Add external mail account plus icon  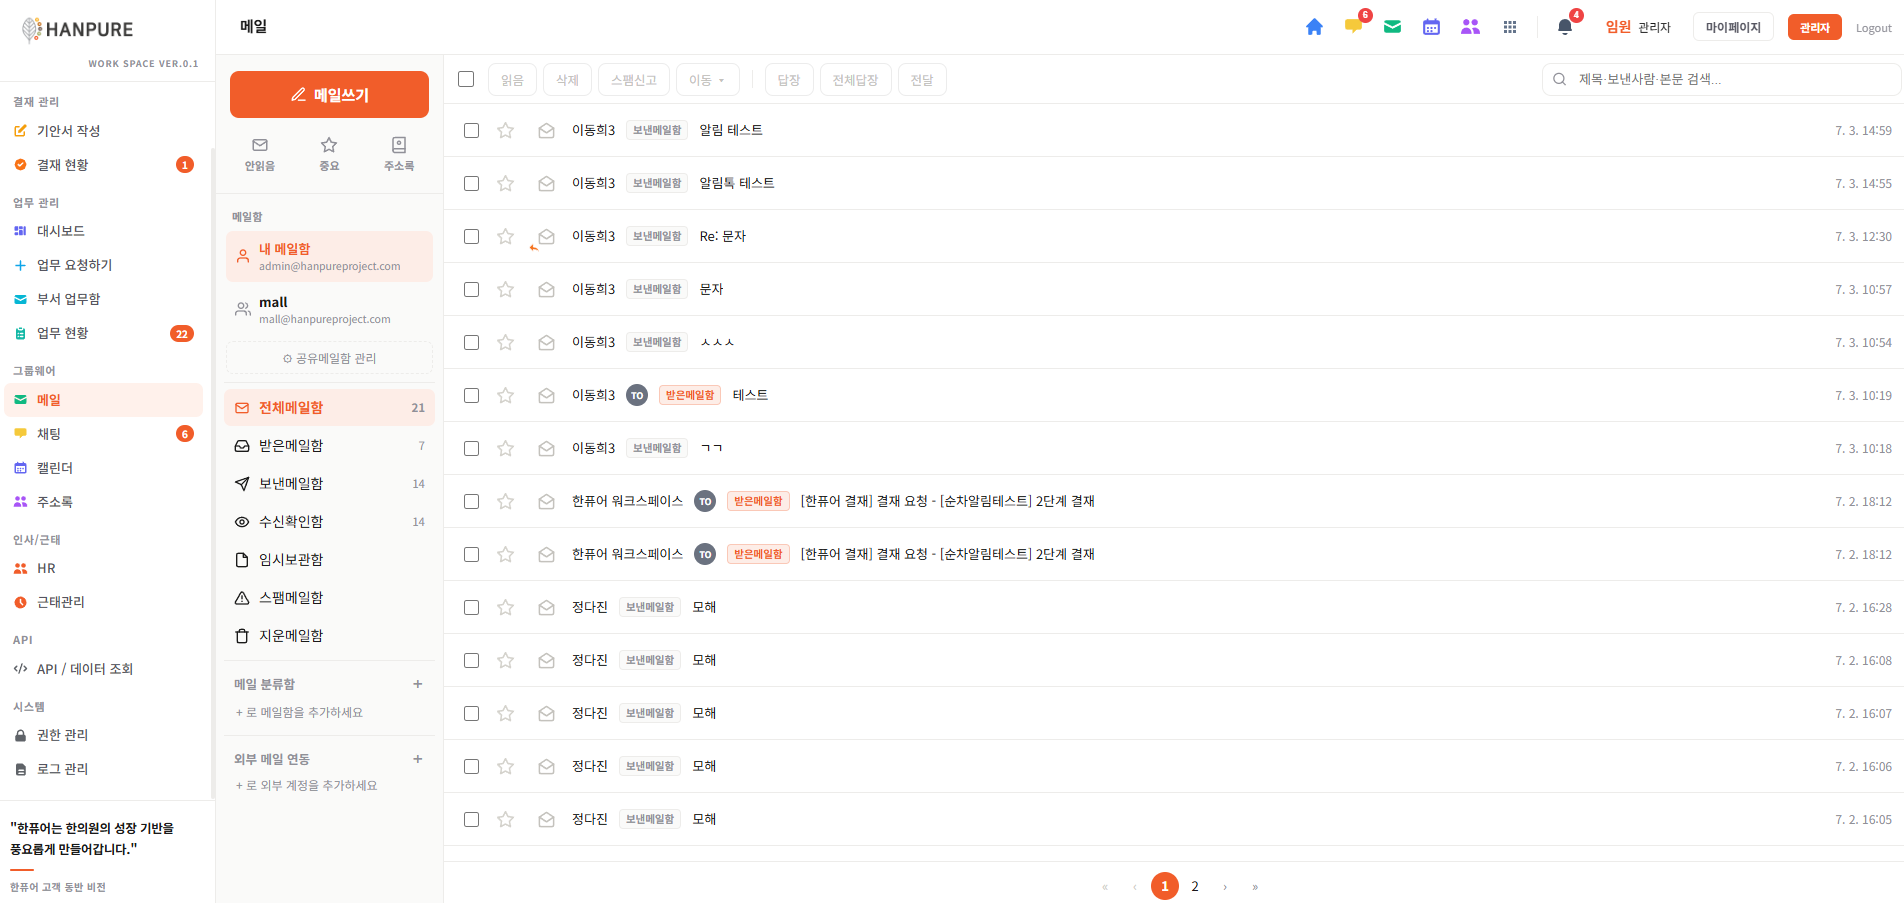click(x=418, y=759)
